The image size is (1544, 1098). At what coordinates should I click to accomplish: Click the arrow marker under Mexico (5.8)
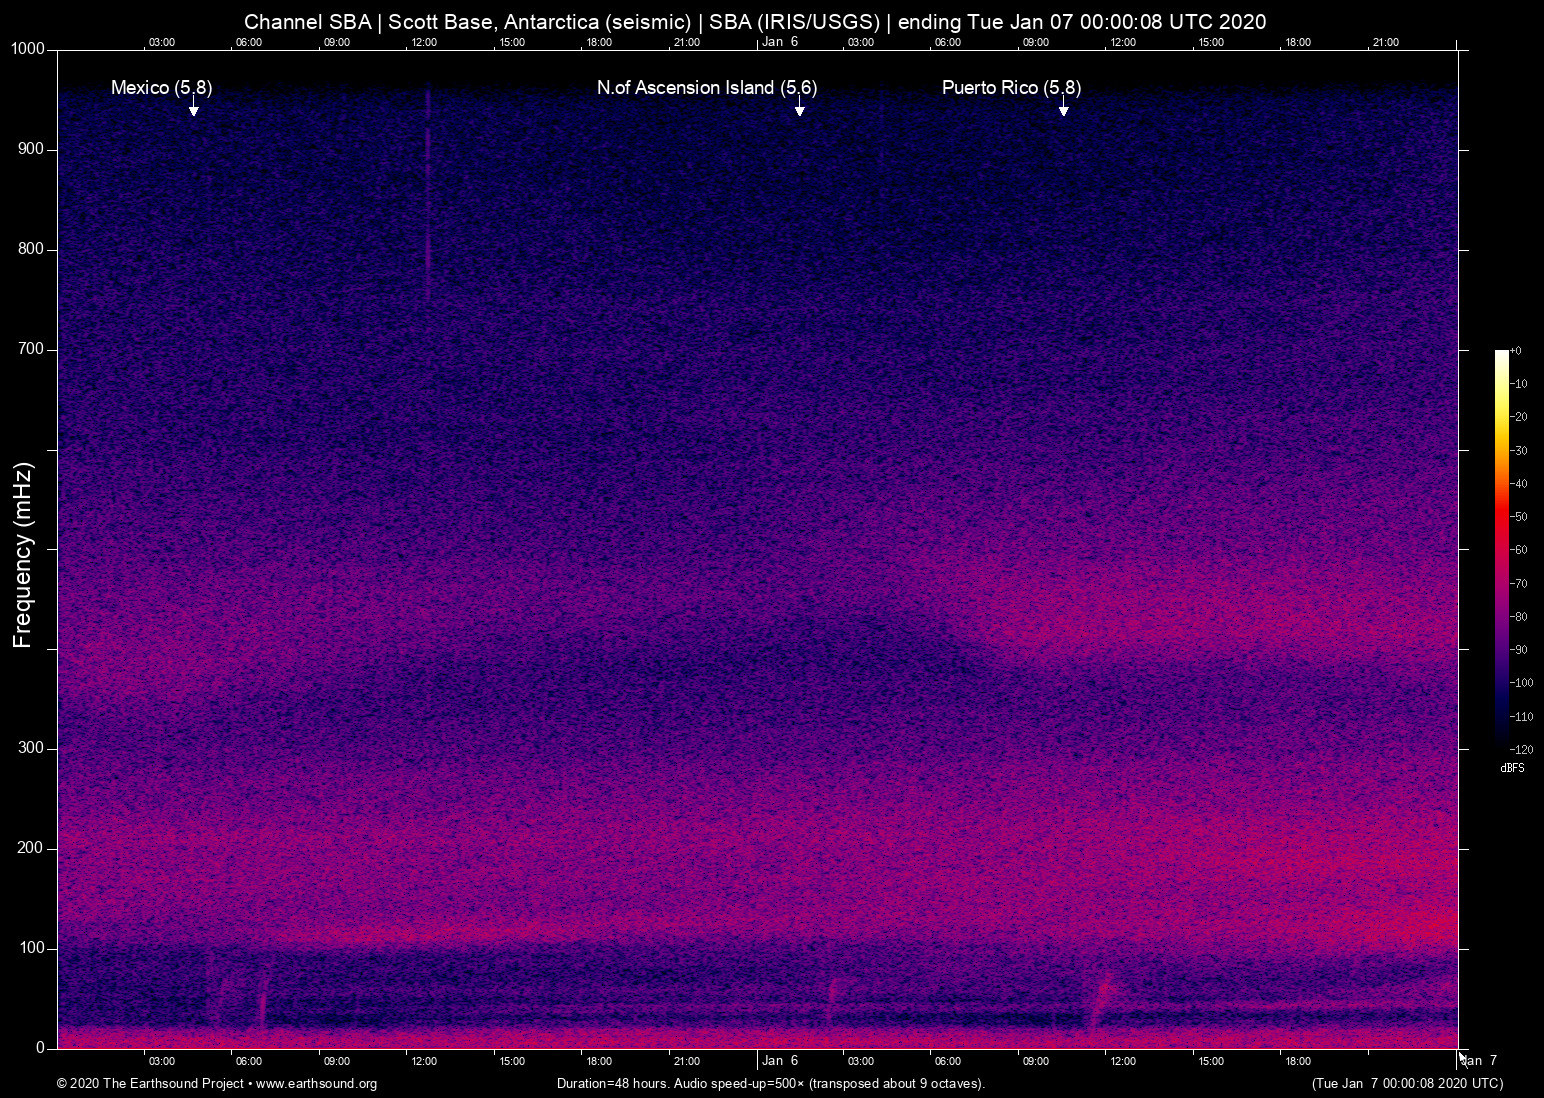point(194,109)
